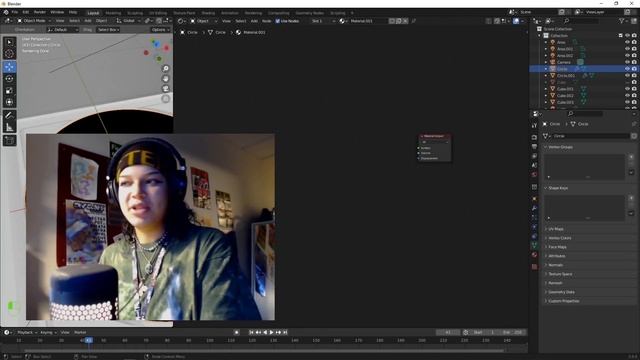The image size is (640, 360).
Task: Activate the Rotate tool in viewport toolbar
Action: coord(9,79)
